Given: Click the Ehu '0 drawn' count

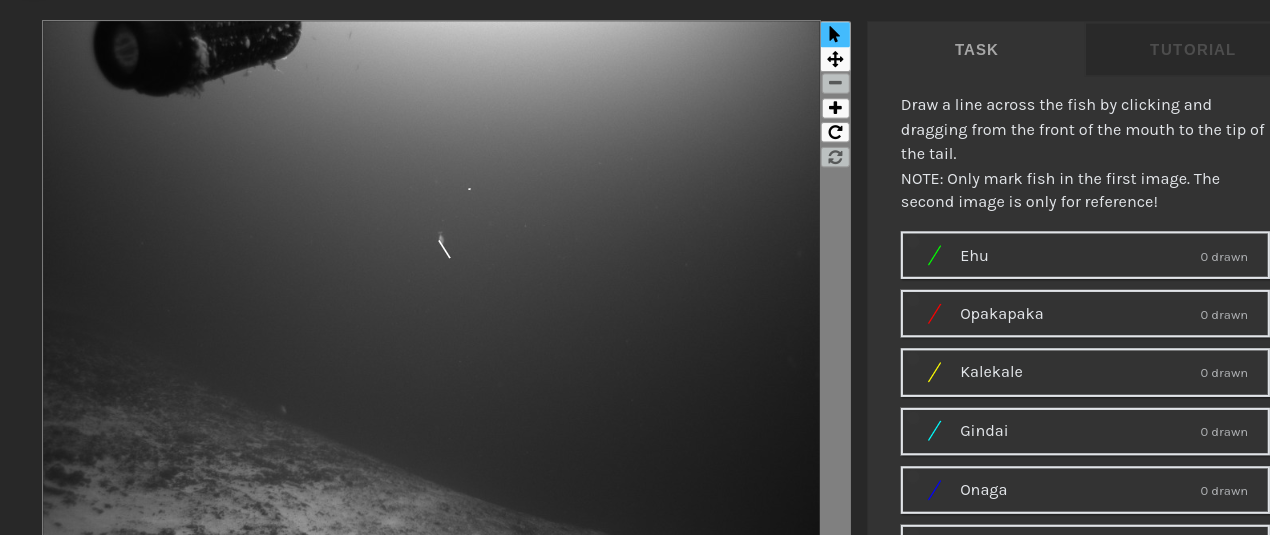Looking at the screenshot, I should (1224, 257).
